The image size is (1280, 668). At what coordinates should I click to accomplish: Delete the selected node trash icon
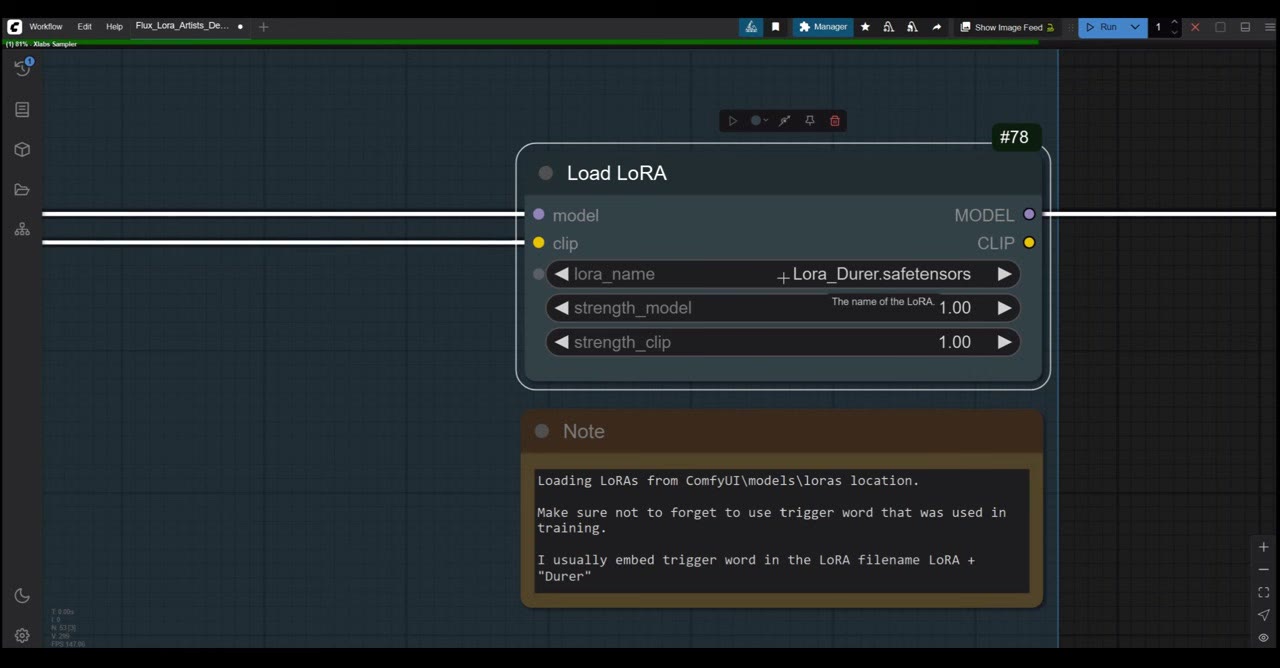835,121
